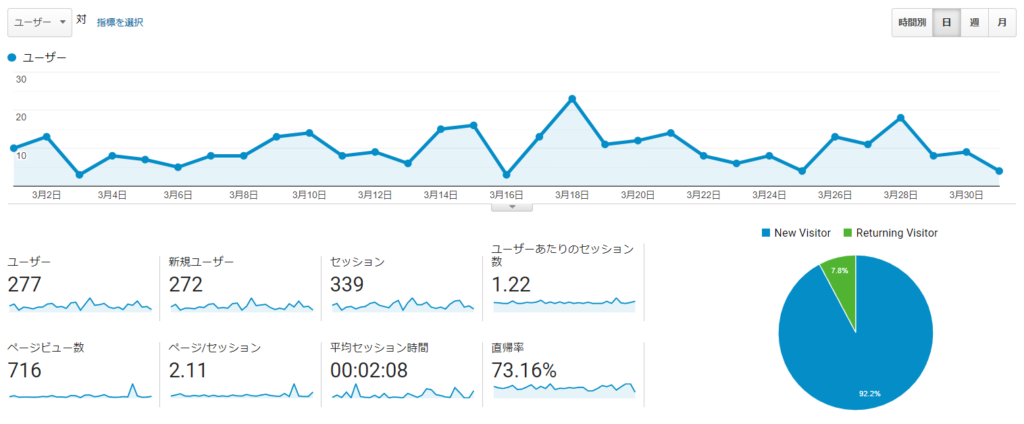1024x424 pixels.
Task: Click the 3月2日 axis label
Action: [46, 195]
